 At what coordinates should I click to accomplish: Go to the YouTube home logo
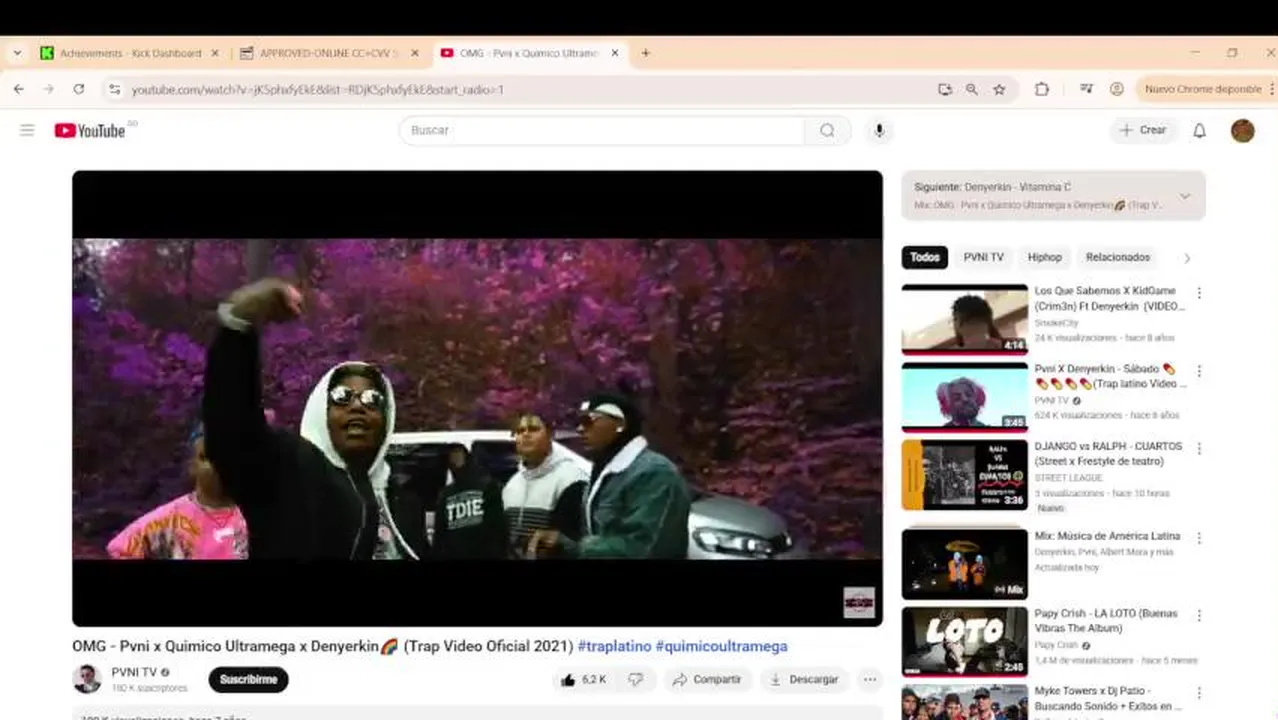(90, 130)
